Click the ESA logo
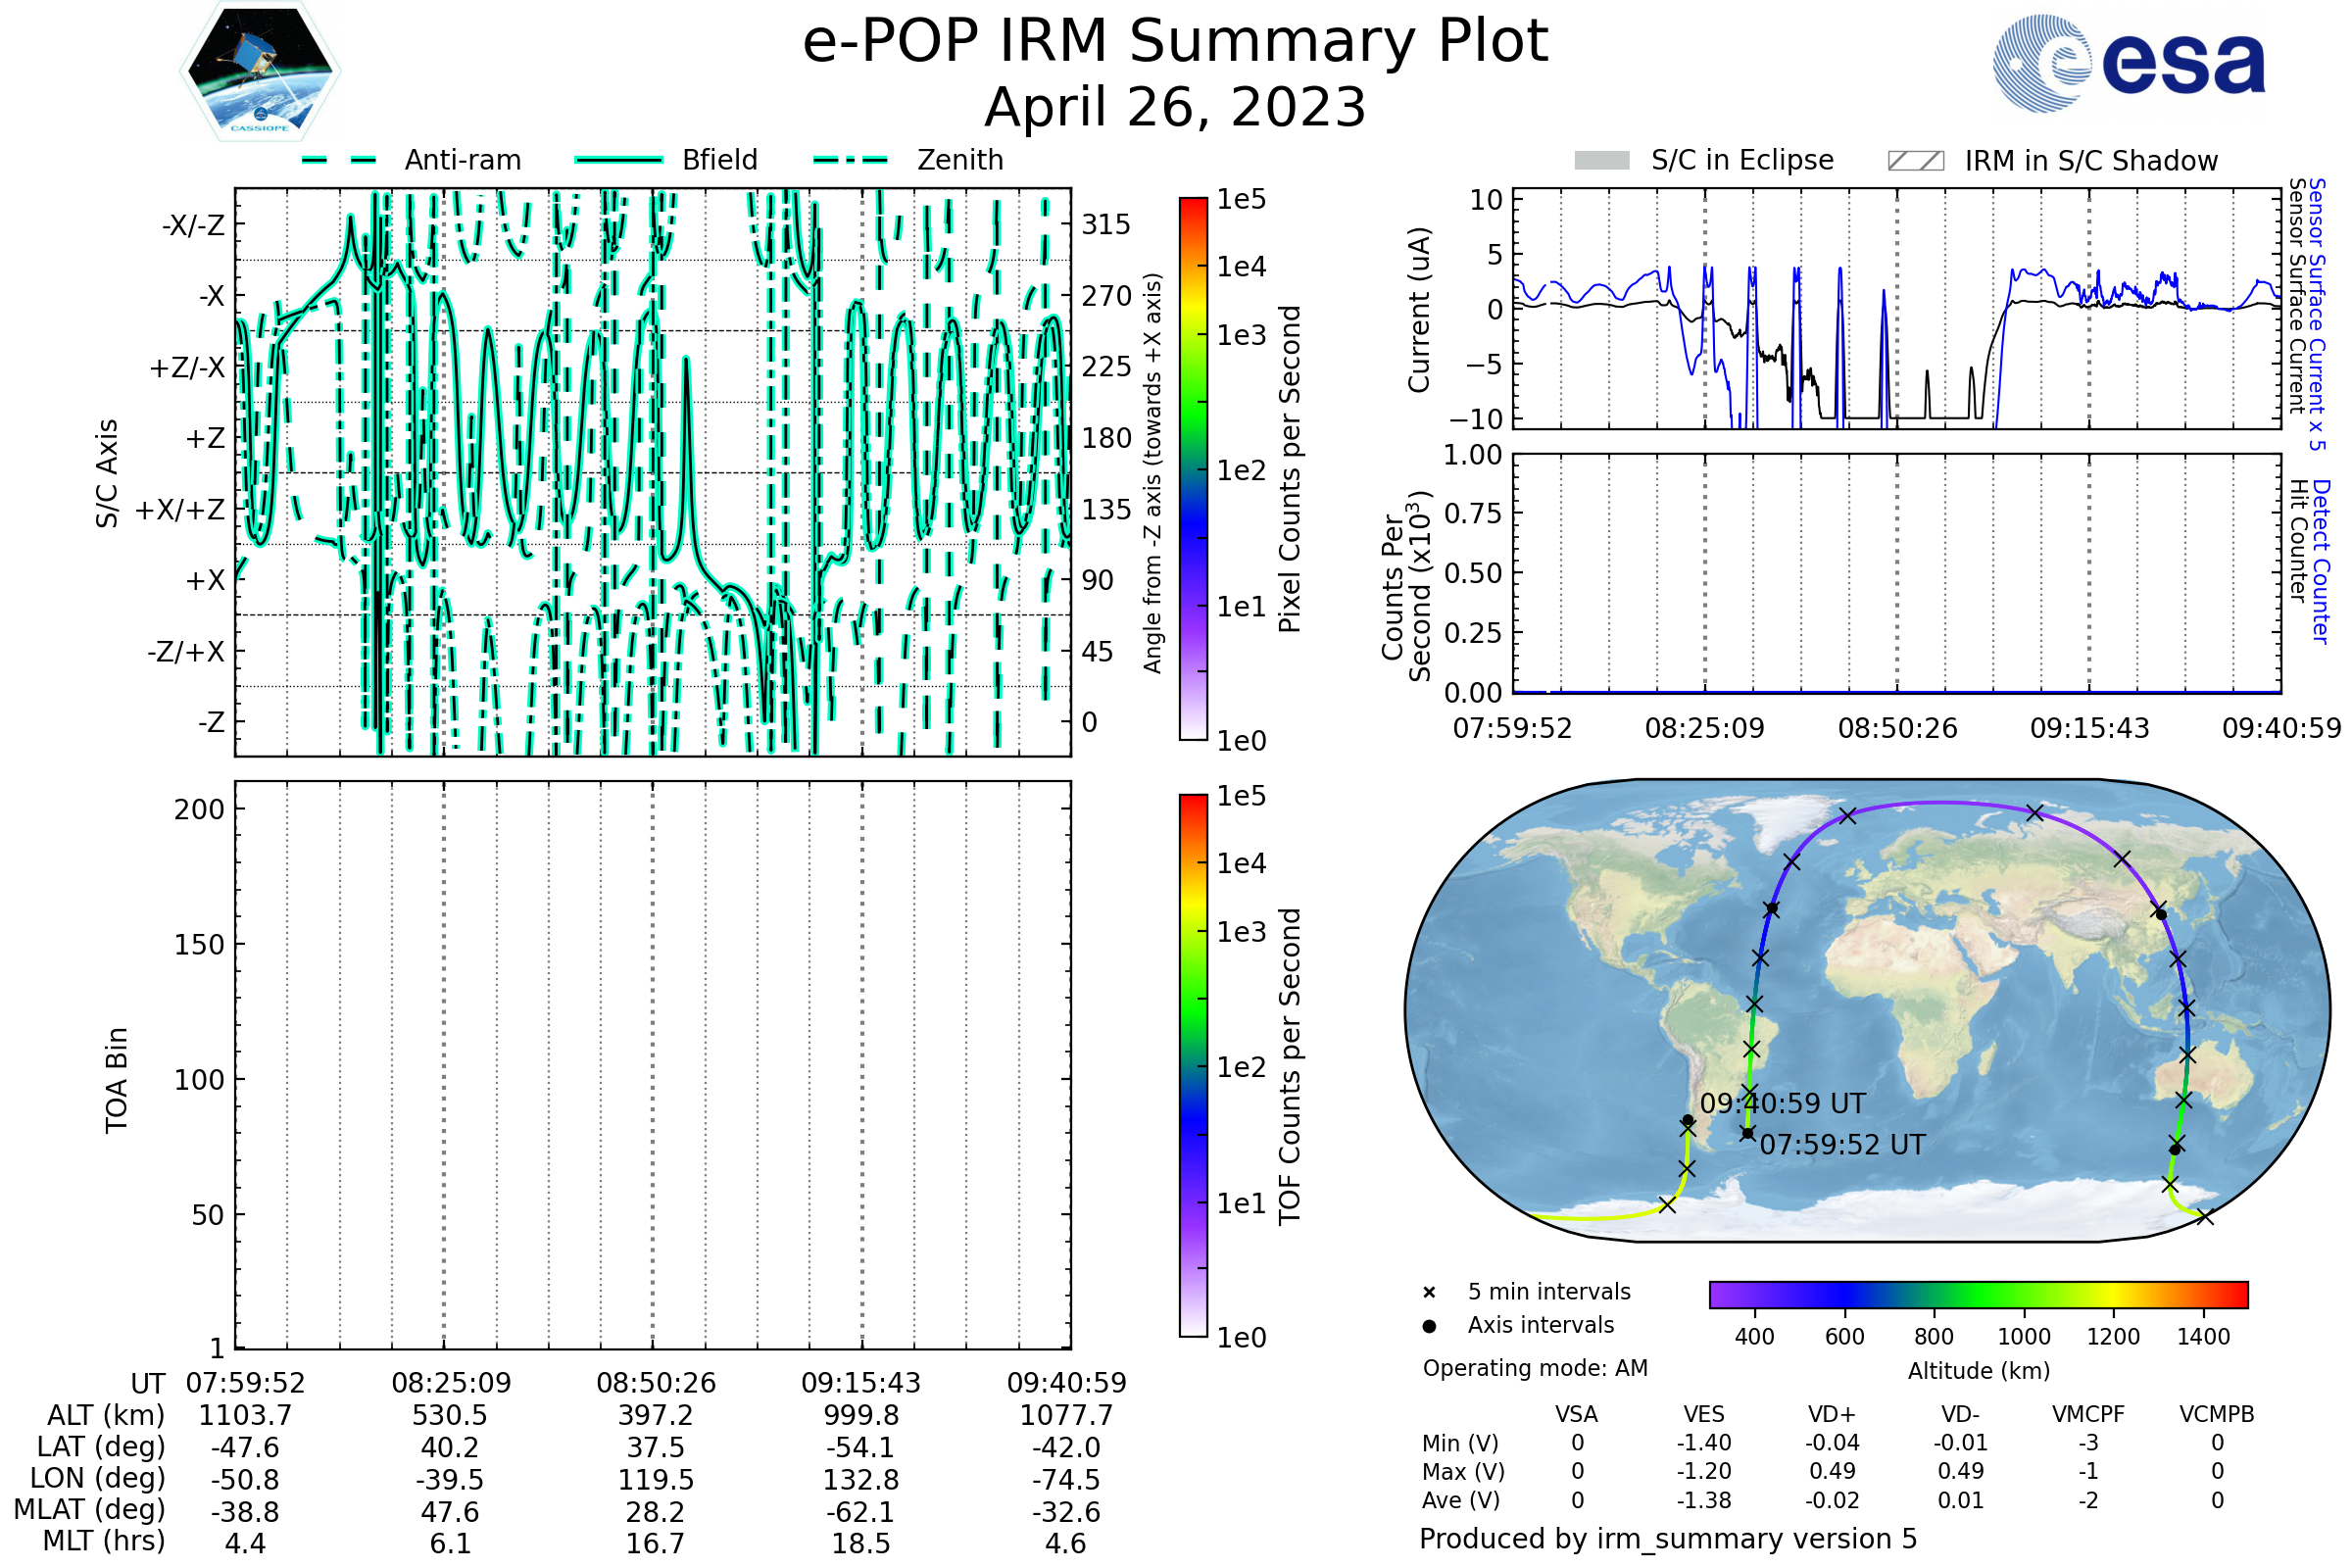Viewport: 2352px width, 1568px height. click(2129, 62)
